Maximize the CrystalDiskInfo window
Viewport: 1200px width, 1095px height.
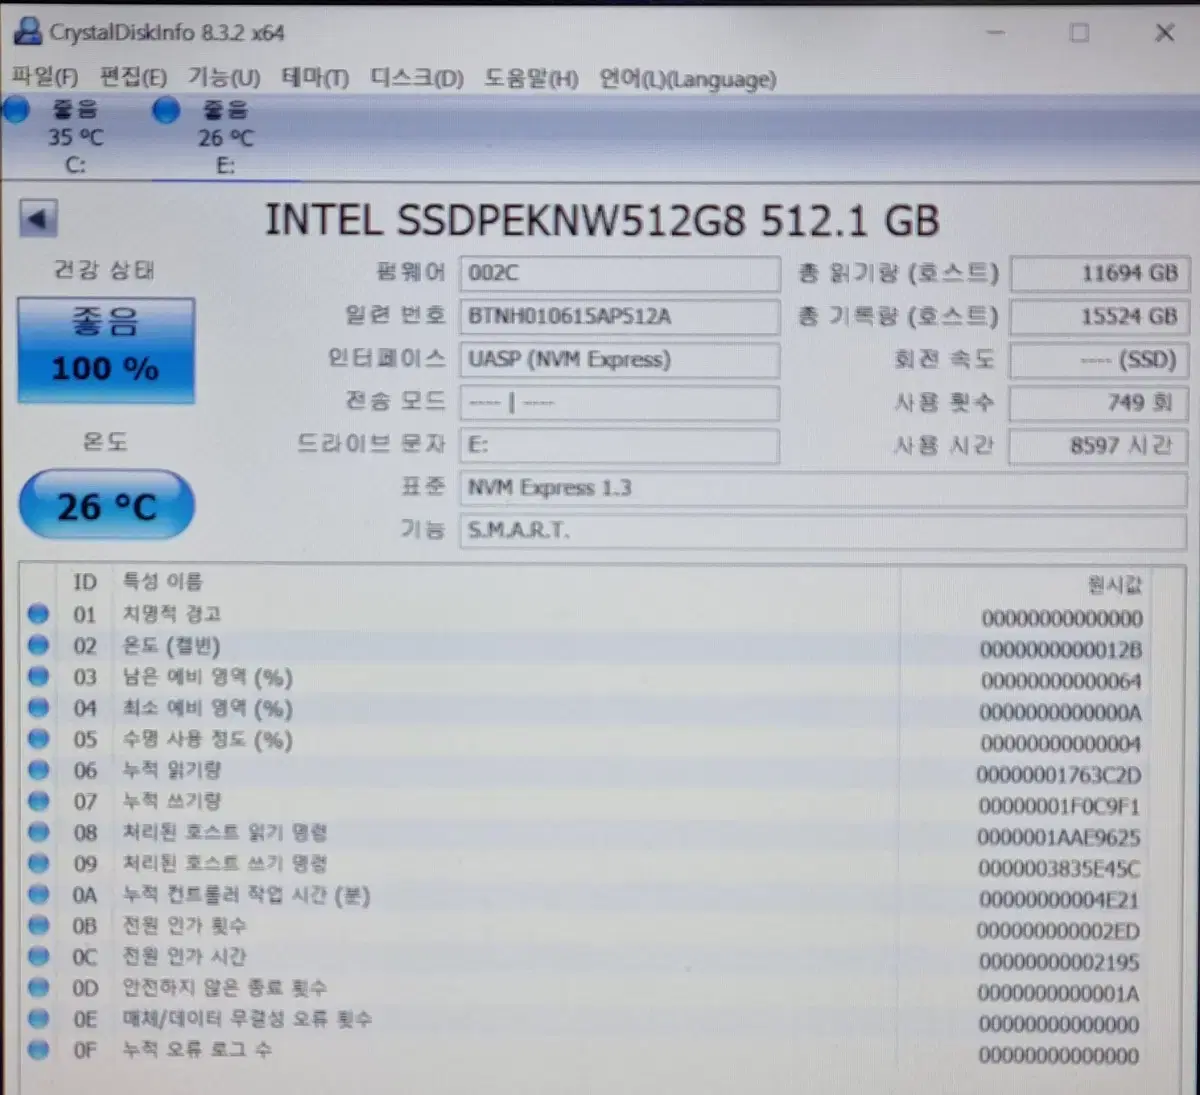1079,33
